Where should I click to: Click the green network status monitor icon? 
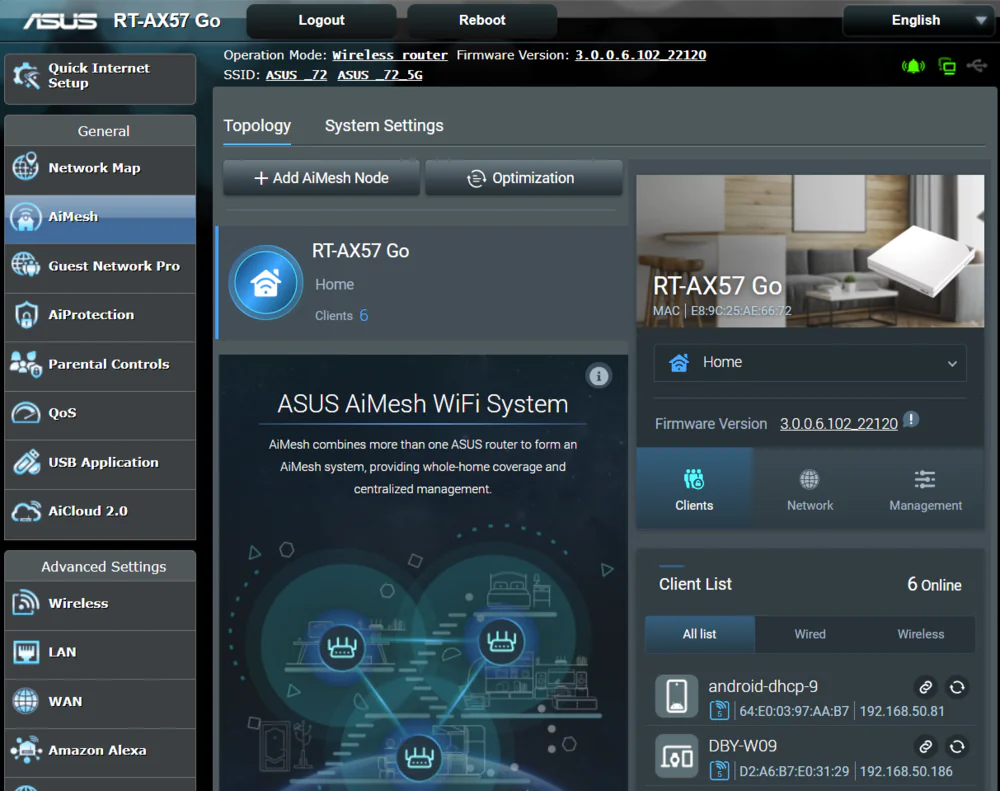(x=947, y=66)
